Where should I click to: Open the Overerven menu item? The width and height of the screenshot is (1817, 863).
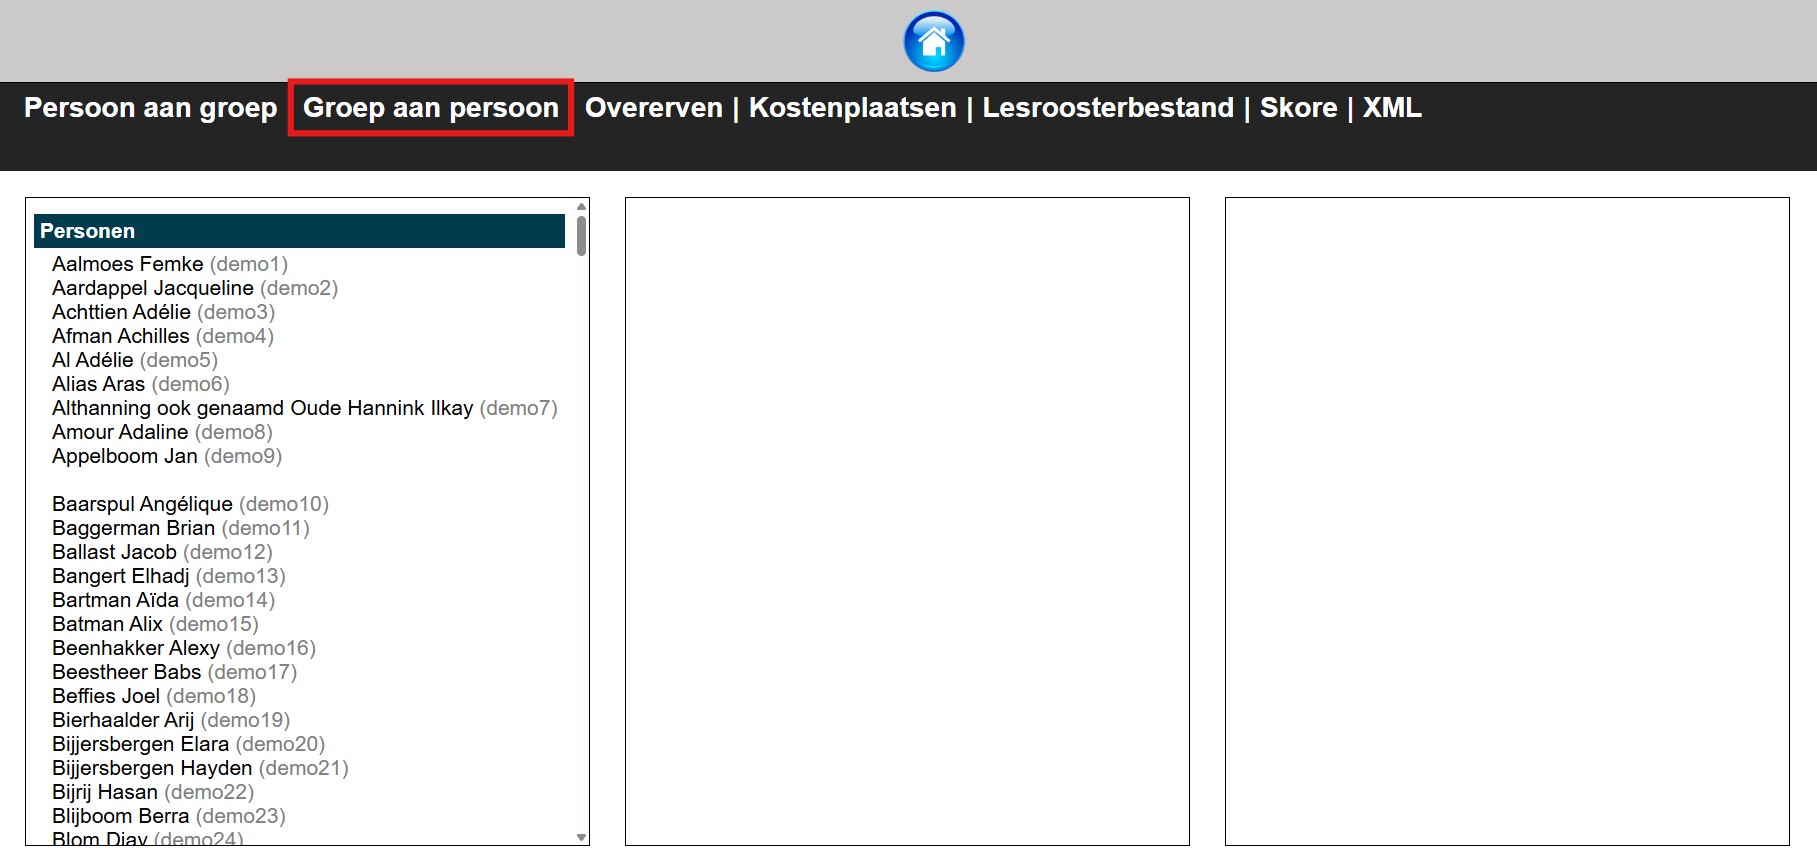653,108
